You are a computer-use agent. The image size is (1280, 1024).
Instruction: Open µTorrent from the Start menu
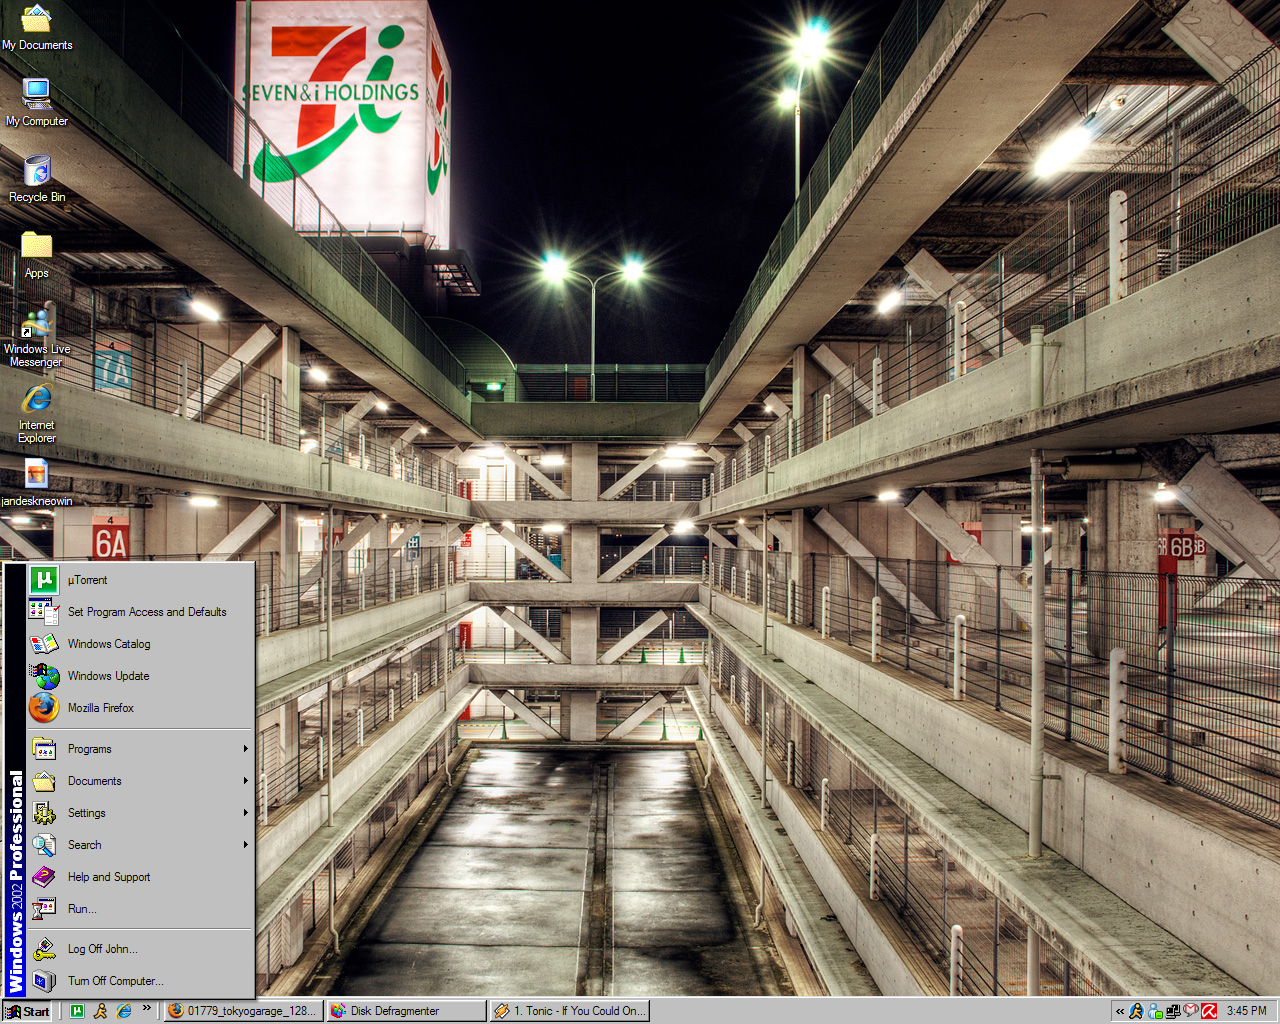tap(88, 580)
